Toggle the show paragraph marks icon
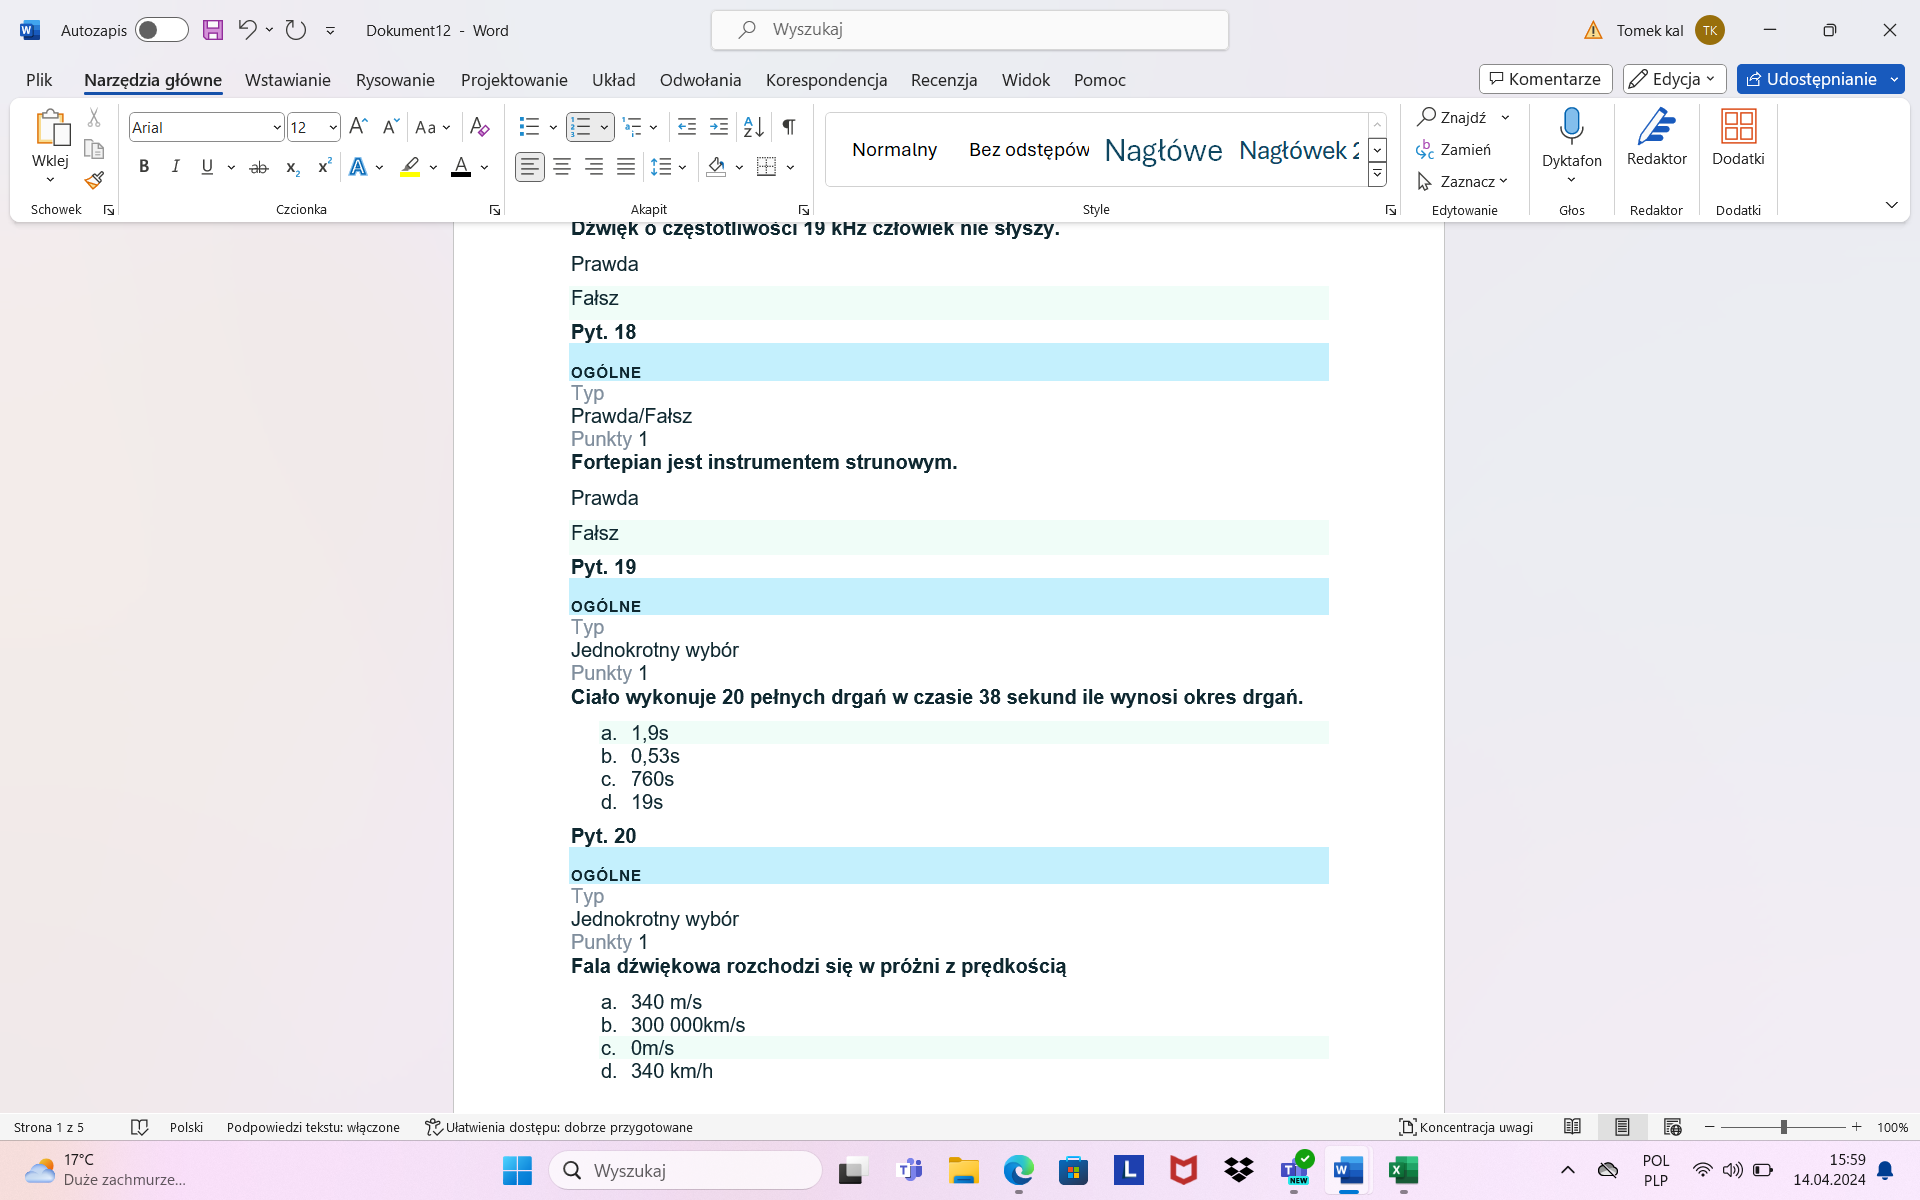 tap(789, 127)
